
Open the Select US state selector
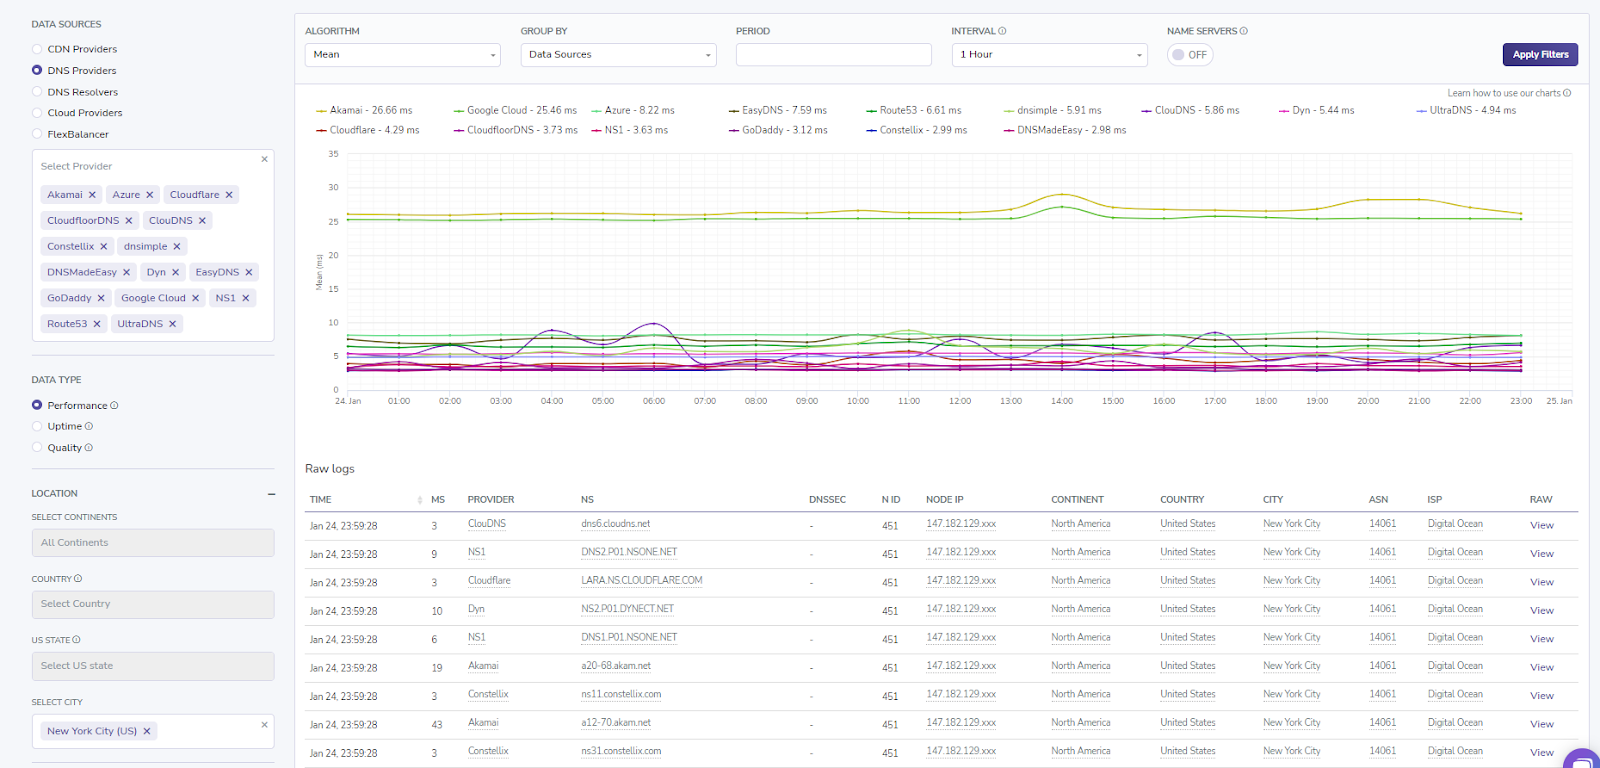click(x=153, y=666)
